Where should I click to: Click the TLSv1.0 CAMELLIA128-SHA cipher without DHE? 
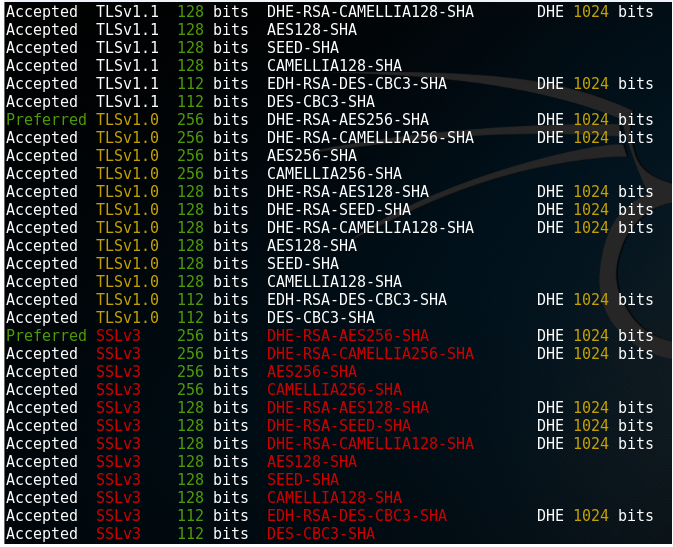pyautogui.click(x=334, y=282)
